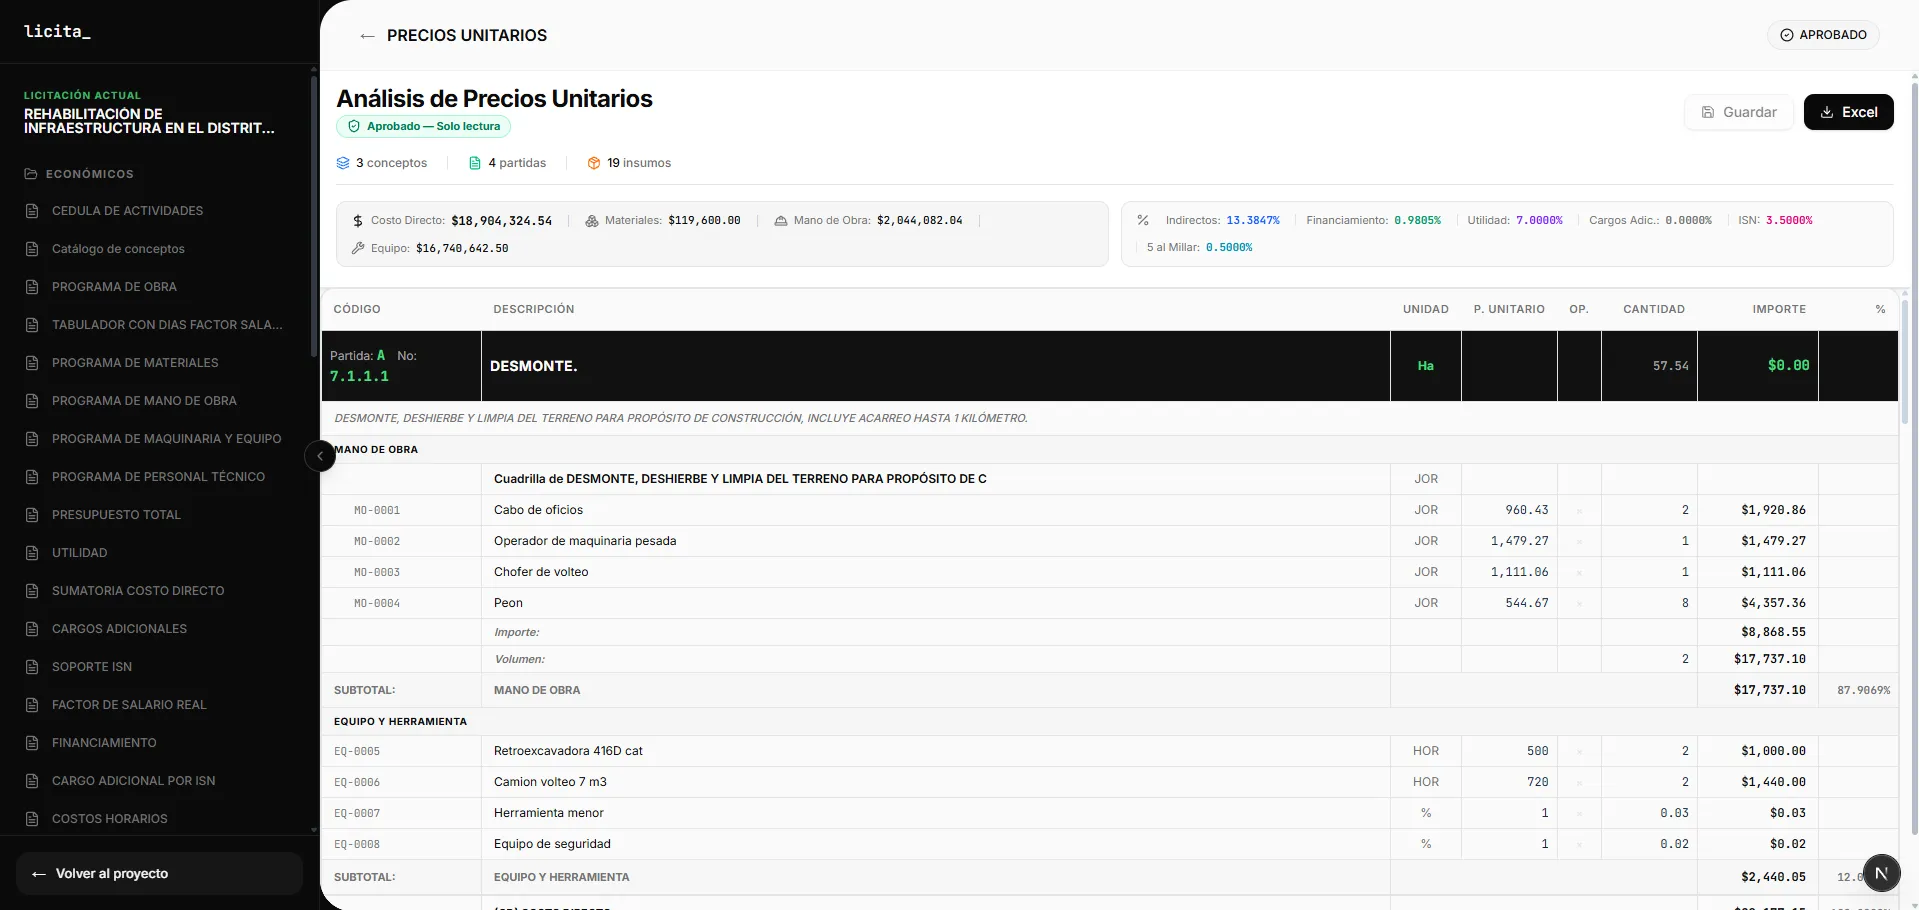This screenshot has width=1919, height=910.
Task: Click the box icon beside 19 insumos
Action: pos(594,163)
